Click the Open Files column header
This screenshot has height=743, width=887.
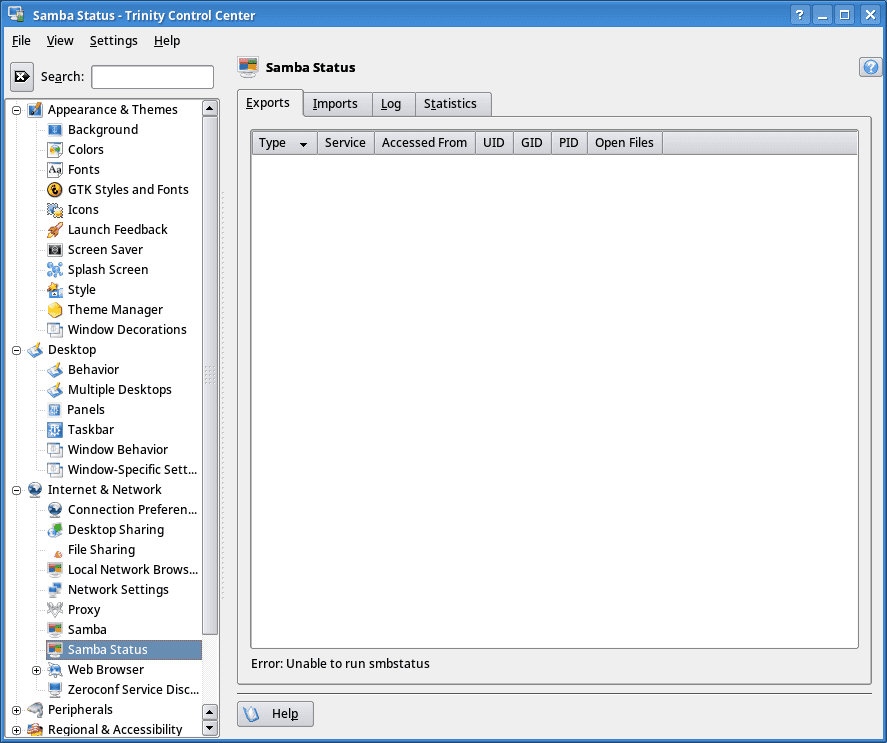625,143
